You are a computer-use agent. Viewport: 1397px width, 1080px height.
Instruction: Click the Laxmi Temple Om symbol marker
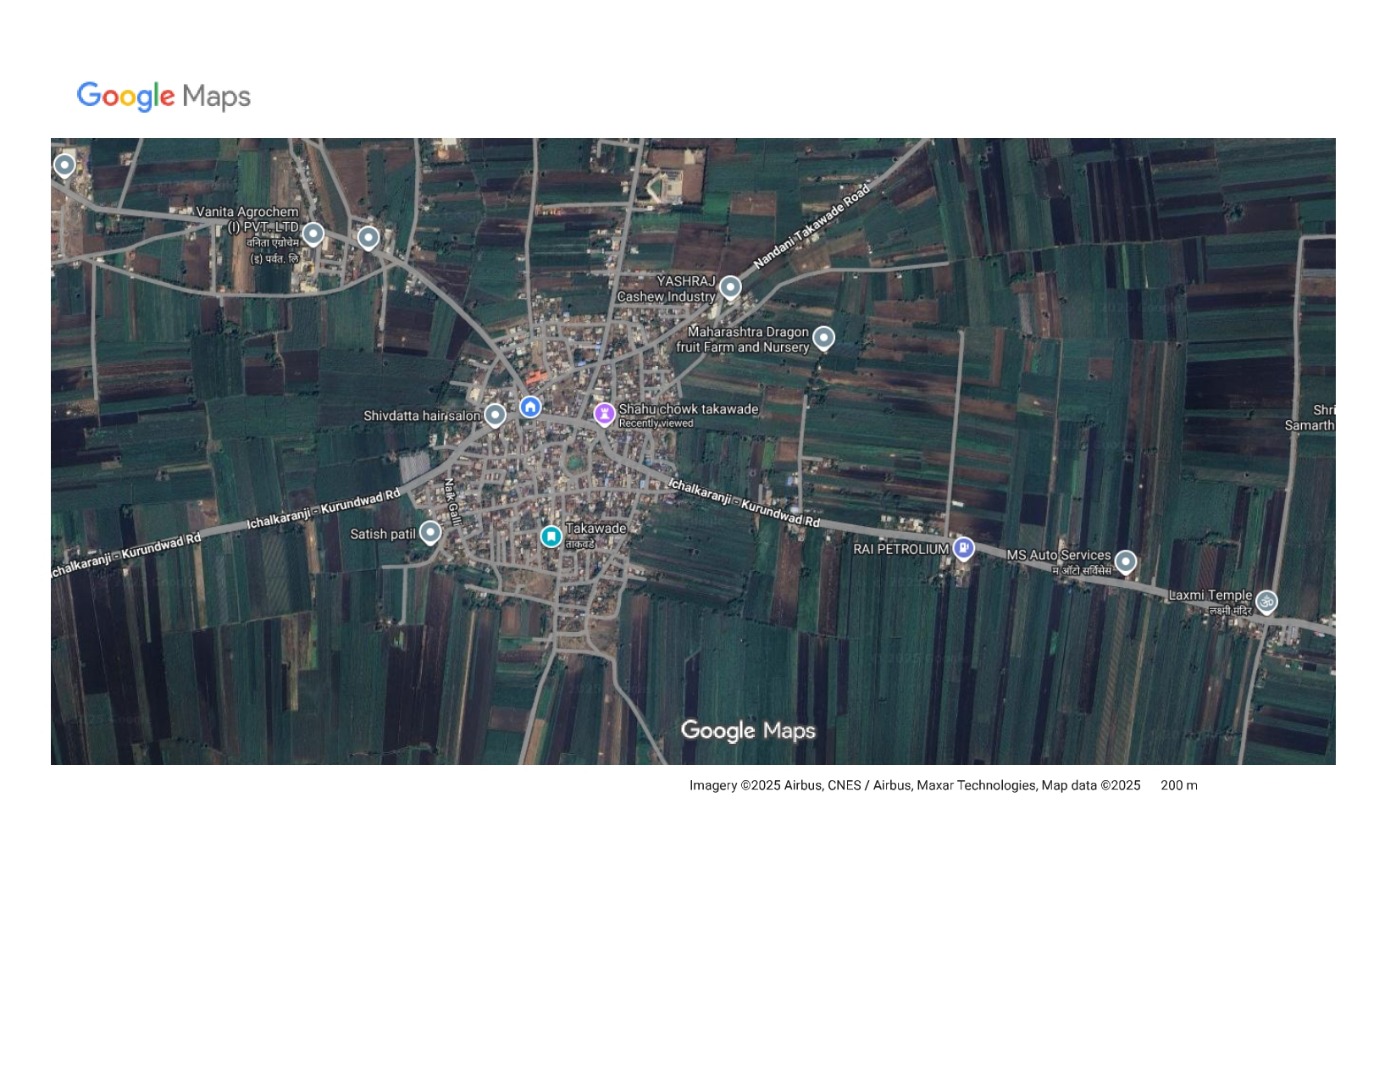1267,599
